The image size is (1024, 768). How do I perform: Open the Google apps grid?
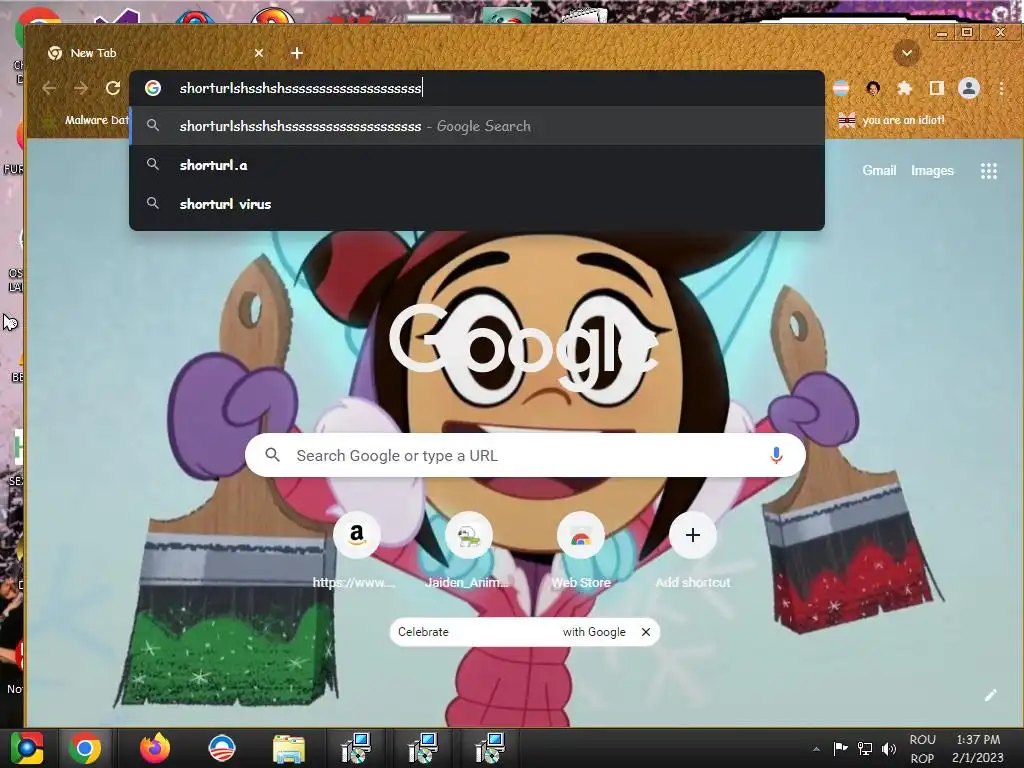click(x=989, y=170)
